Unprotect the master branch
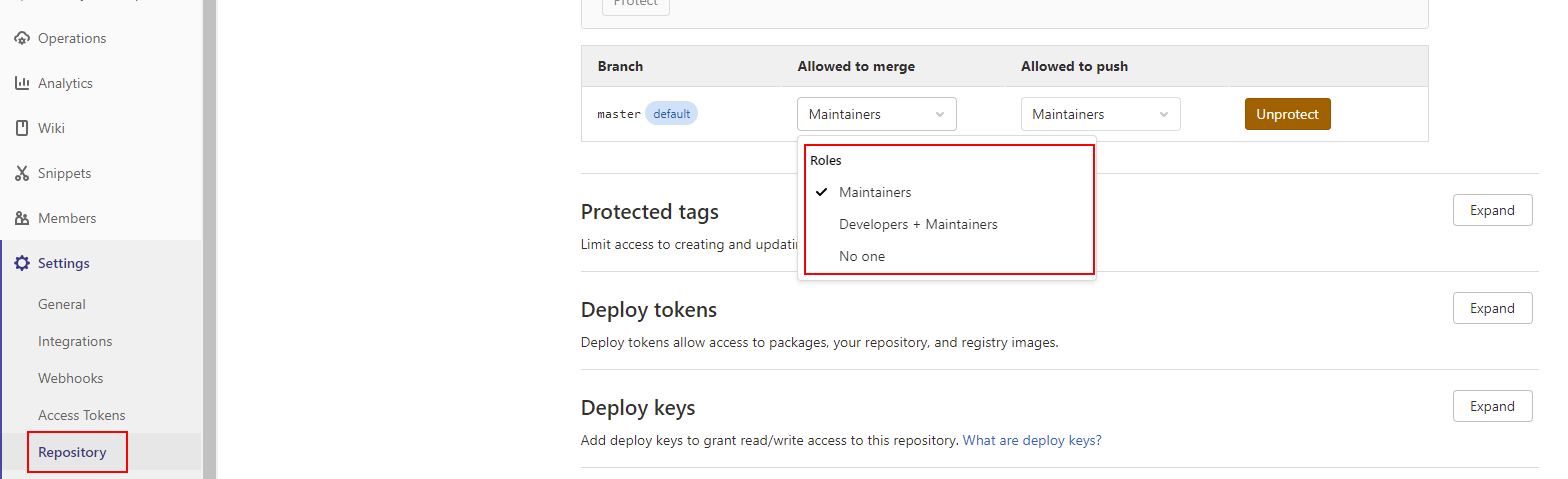This screenshot has width=1568, height=479. pyautogui.click(x=1287, y=114)
